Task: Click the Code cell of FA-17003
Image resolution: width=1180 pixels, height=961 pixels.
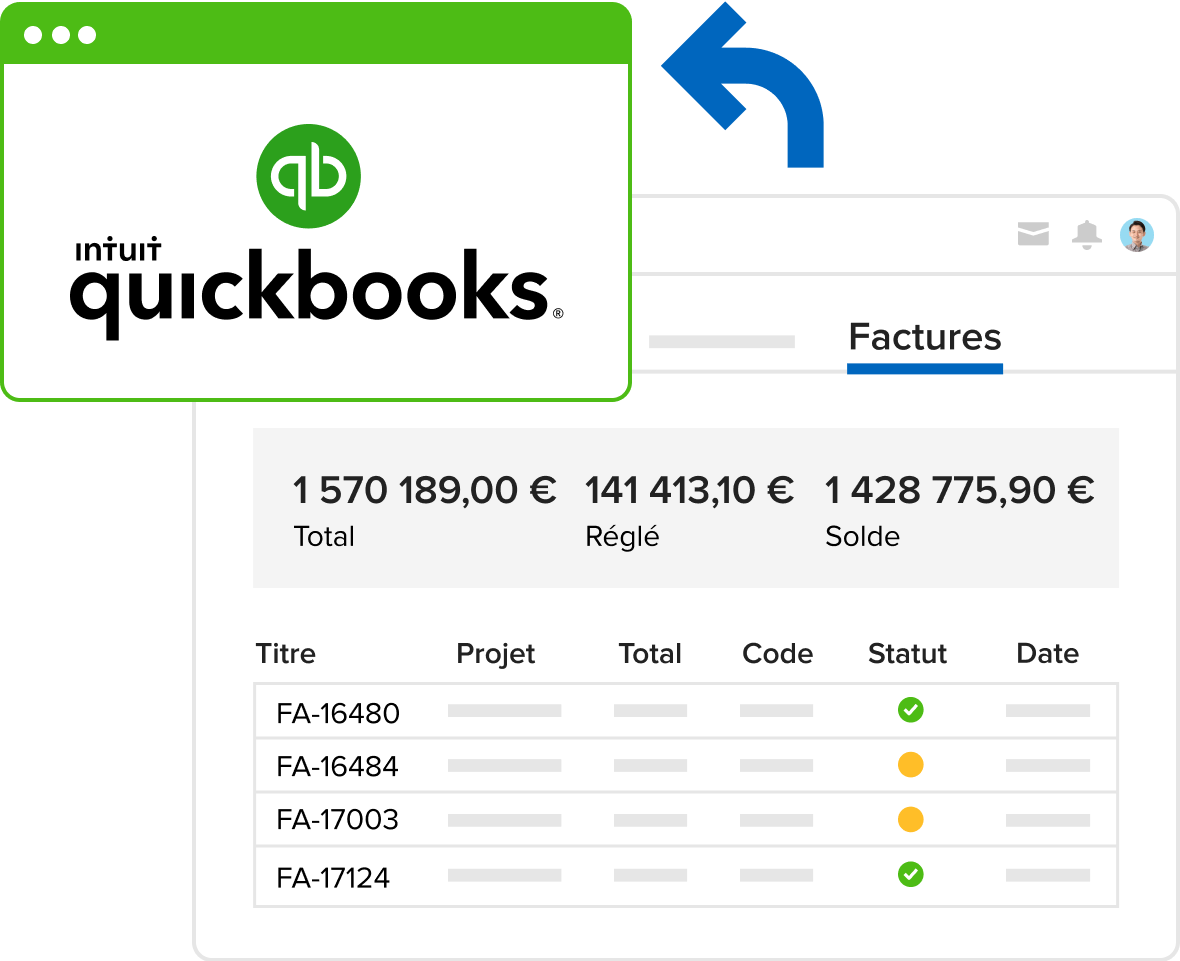Action: [x=776, y=820]
